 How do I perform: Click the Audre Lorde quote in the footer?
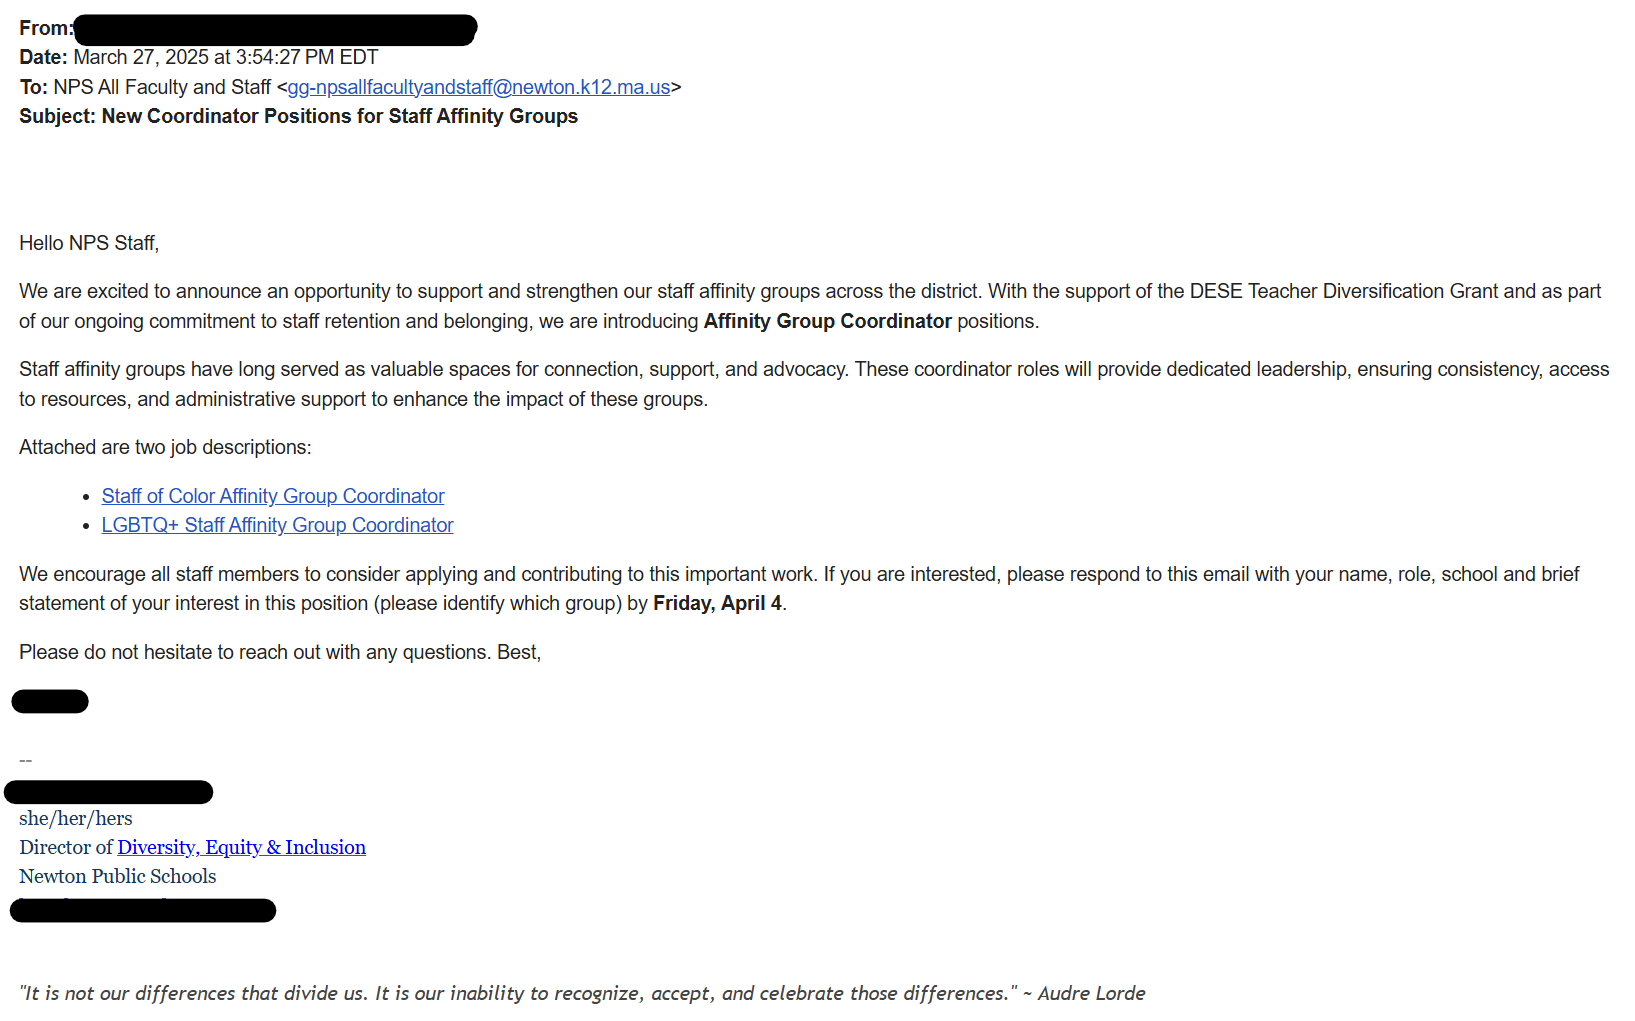point(582,993)
